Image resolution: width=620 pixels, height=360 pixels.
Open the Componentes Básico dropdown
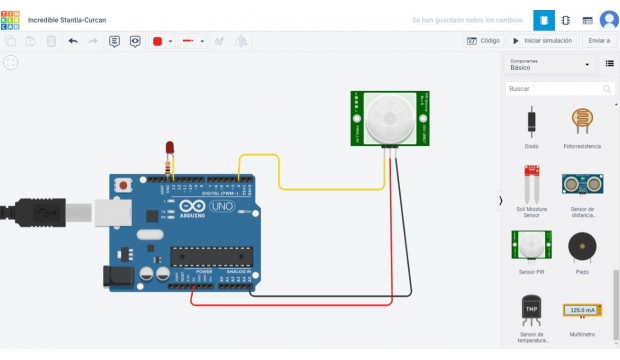tap(550, 64)
